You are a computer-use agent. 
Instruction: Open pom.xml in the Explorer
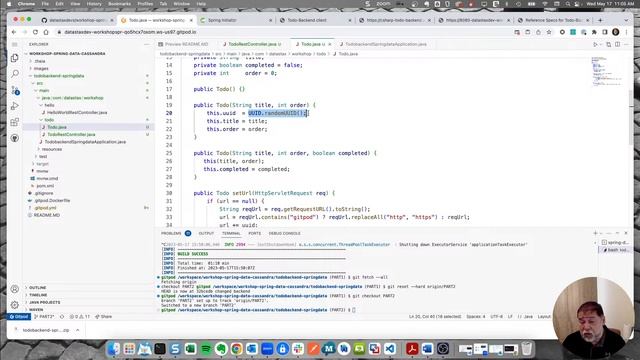click(x=45, y=186)
